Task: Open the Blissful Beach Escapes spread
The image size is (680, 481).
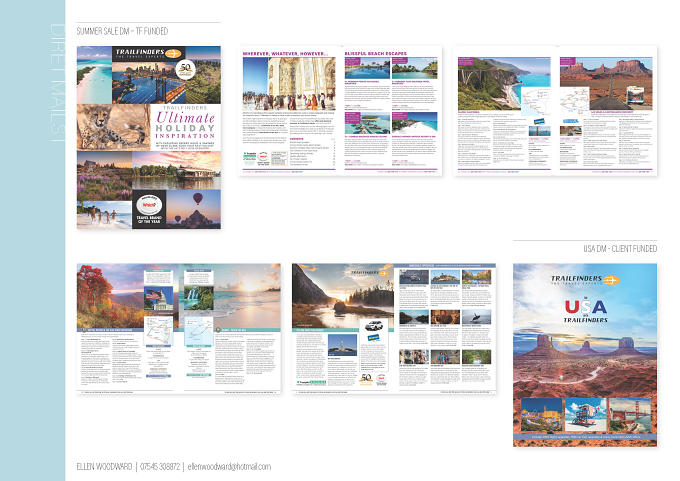Action: [340, 111]
